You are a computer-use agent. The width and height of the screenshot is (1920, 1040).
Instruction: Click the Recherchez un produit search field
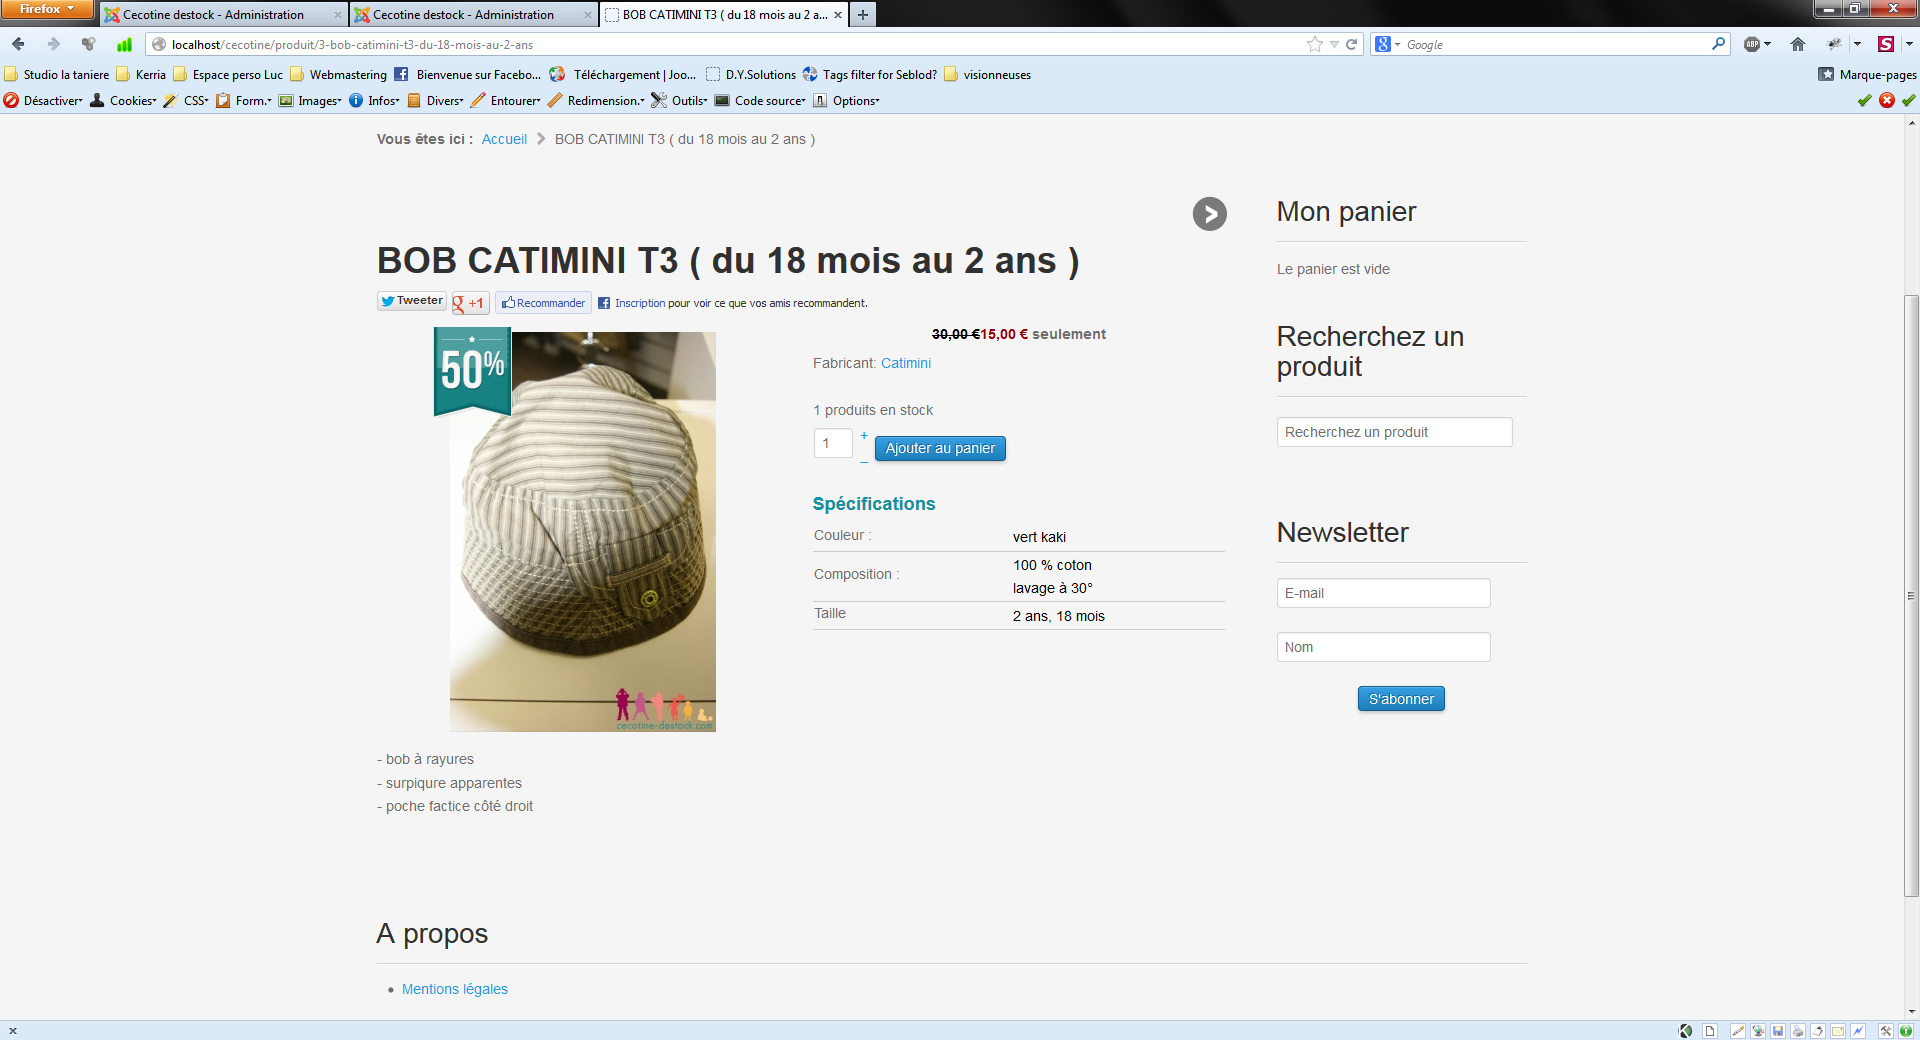point(1394,432)
